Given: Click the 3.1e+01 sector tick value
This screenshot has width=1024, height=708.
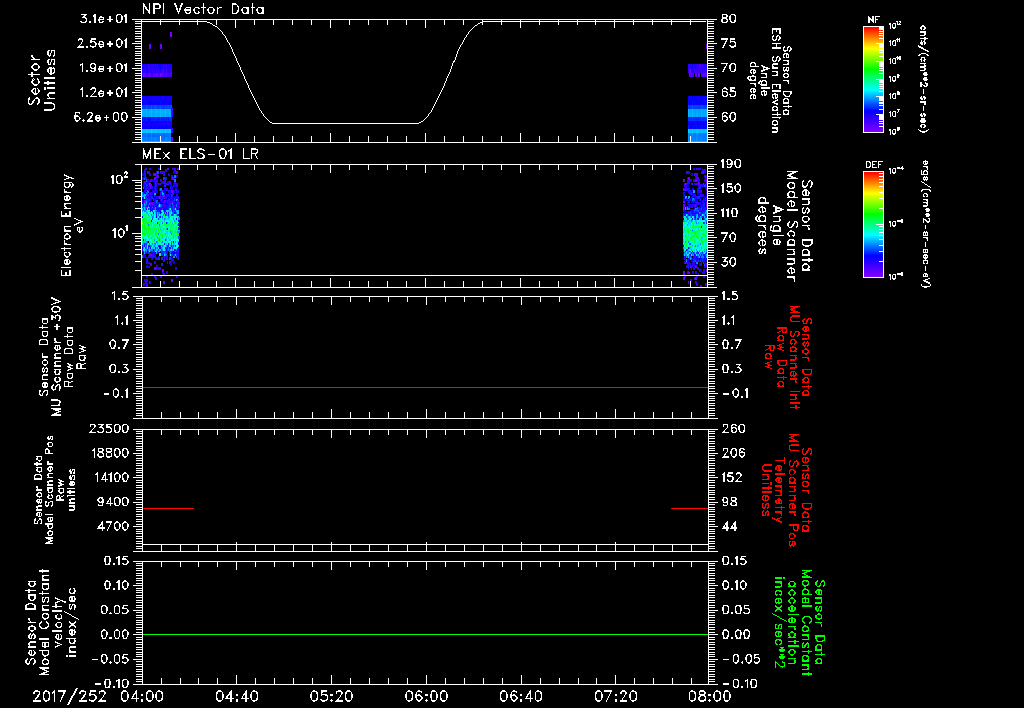Looking at the screenshot, I should pyautogui.click(x=104, y=19).
